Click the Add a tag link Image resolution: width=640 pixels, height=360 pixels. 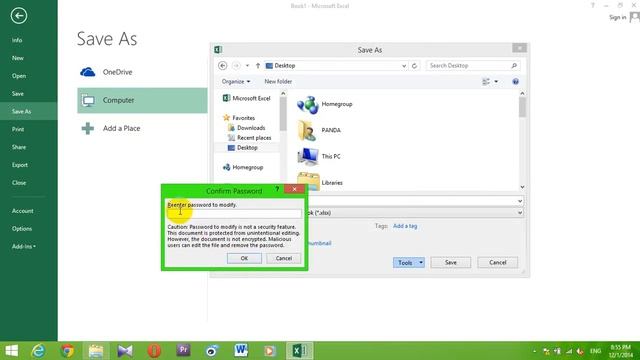[x=405, y=226]
